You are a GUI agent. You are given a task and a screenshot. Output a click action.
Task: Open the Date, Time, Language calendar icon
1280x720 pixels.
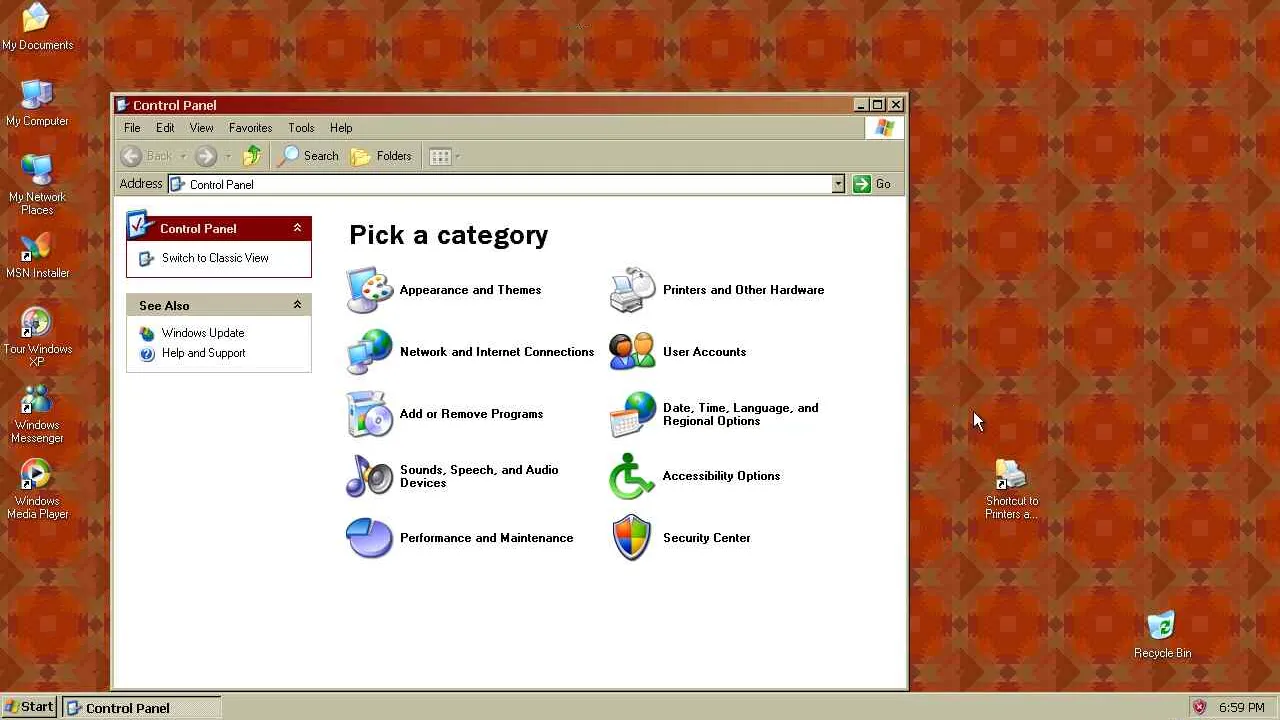633,414
